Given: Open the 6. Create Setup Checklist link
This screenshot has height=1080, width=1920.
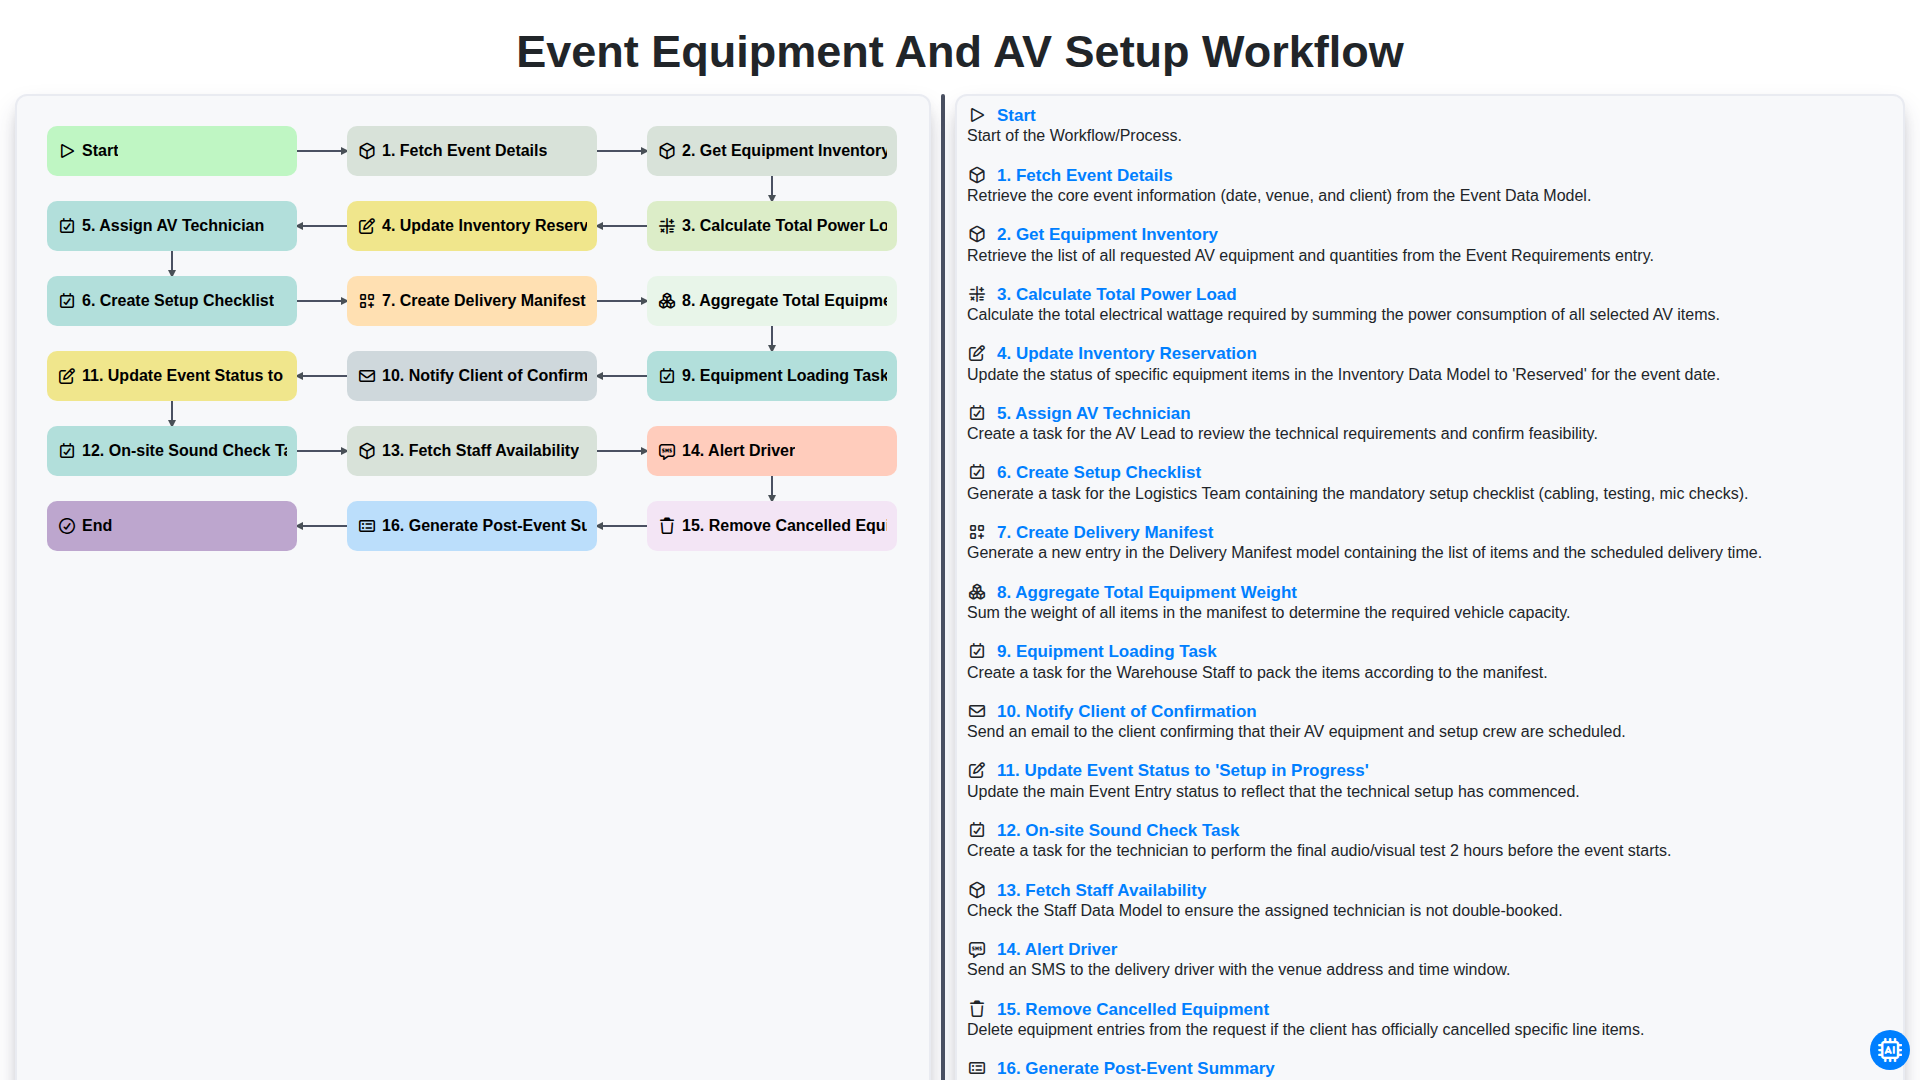Looking at the screenshot, I should pos(1099,472).
